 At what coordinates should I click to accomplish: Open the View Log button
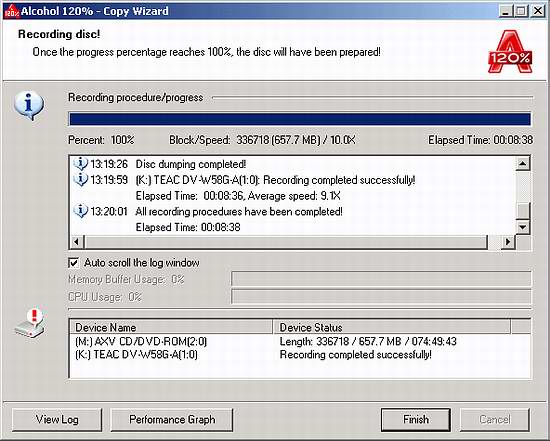(57, 420)
